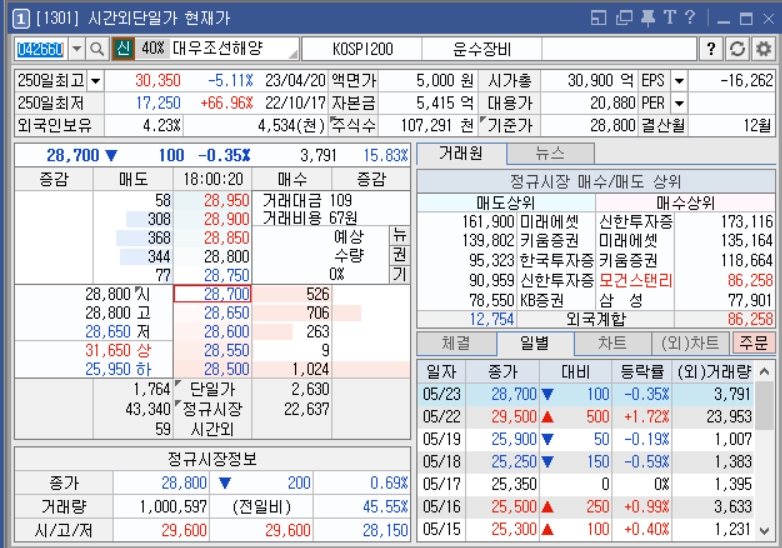Select the 05/16 daily row date

(x=441, y=507)
